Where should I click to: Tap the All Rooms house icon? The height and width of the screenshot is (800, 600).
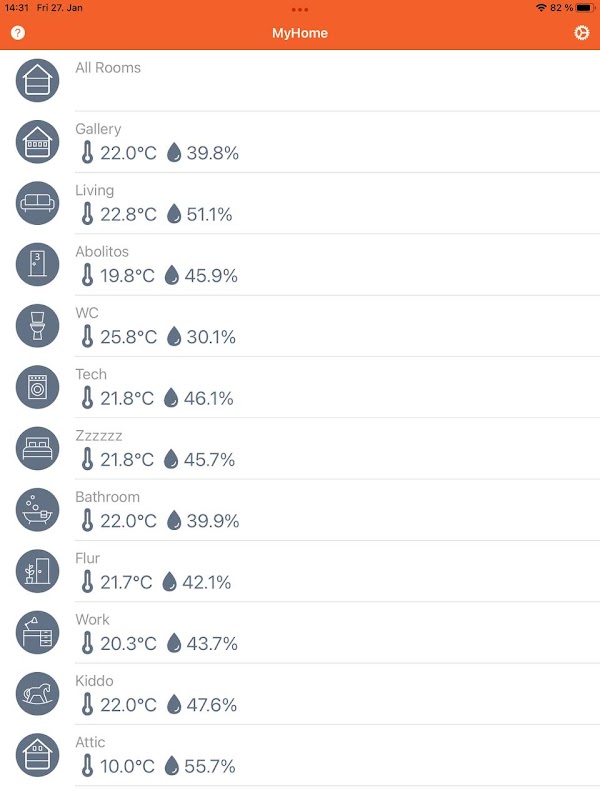pos(37,80)
